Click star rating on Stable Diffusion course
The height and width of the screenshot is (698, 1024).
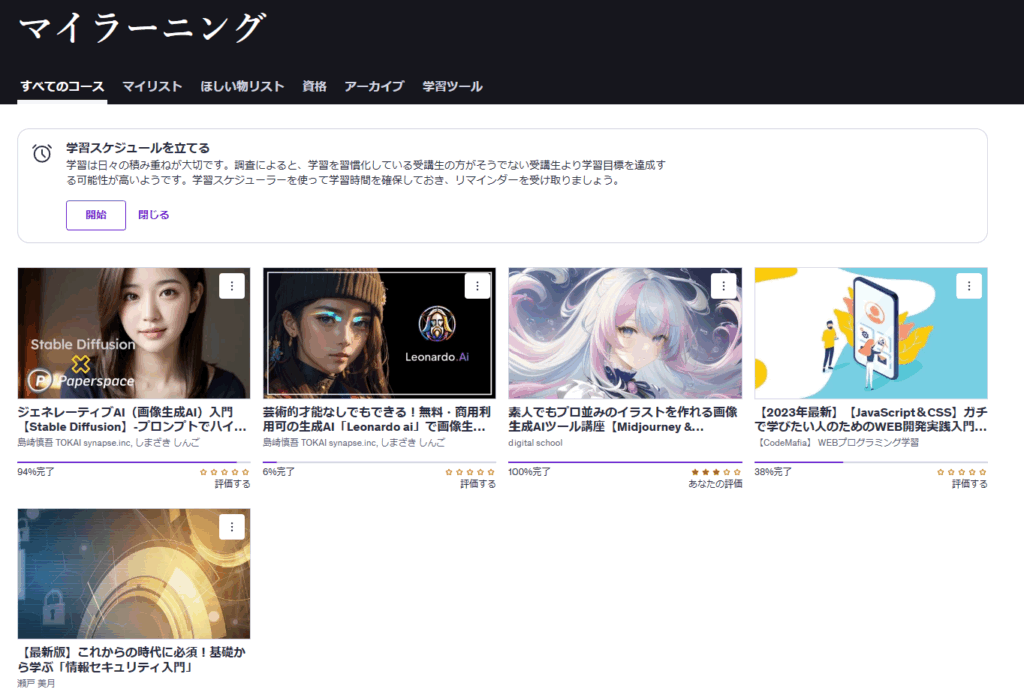pyautogui.click(x=225, y=472)
